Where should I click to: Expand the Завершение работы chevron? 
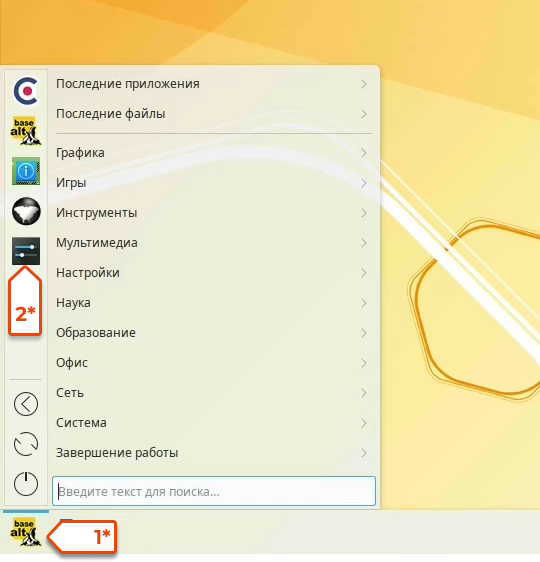click(x=364, y=453)
